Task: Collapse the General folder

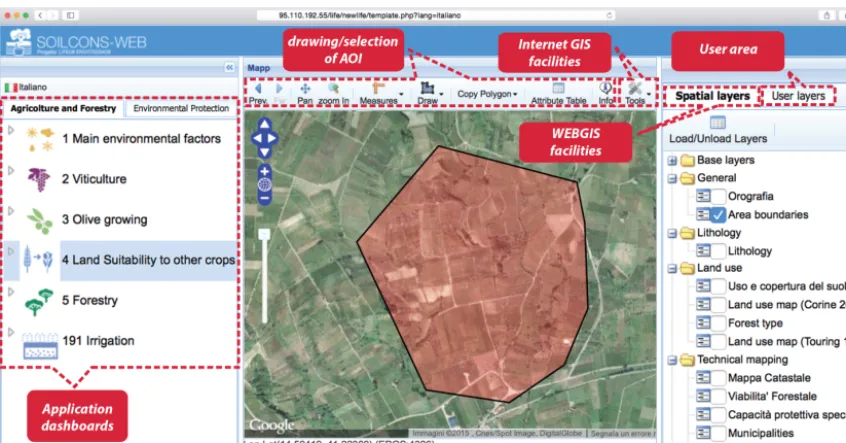Action: tap(672, 178)
